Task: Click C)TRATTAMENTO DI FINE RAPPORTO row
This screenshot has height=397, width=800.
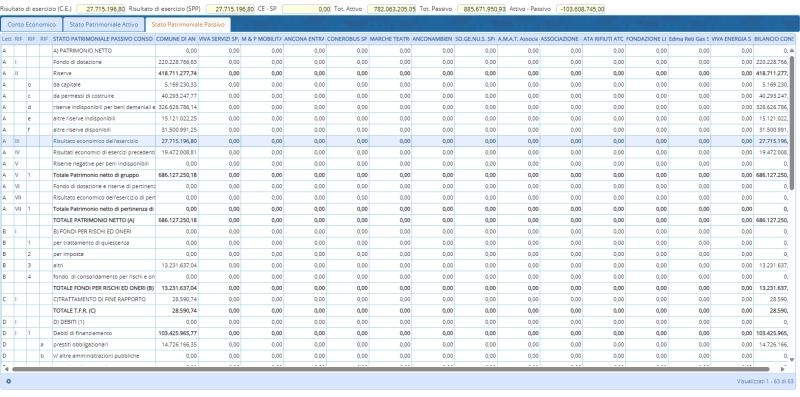Action: point(395,299)
